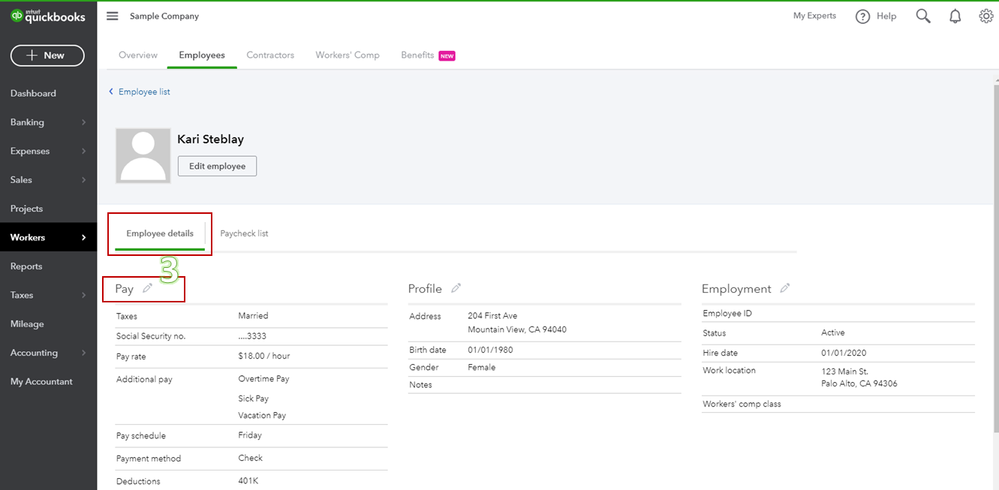Edit the Profile section pencil icon

[x=456, y=288]
